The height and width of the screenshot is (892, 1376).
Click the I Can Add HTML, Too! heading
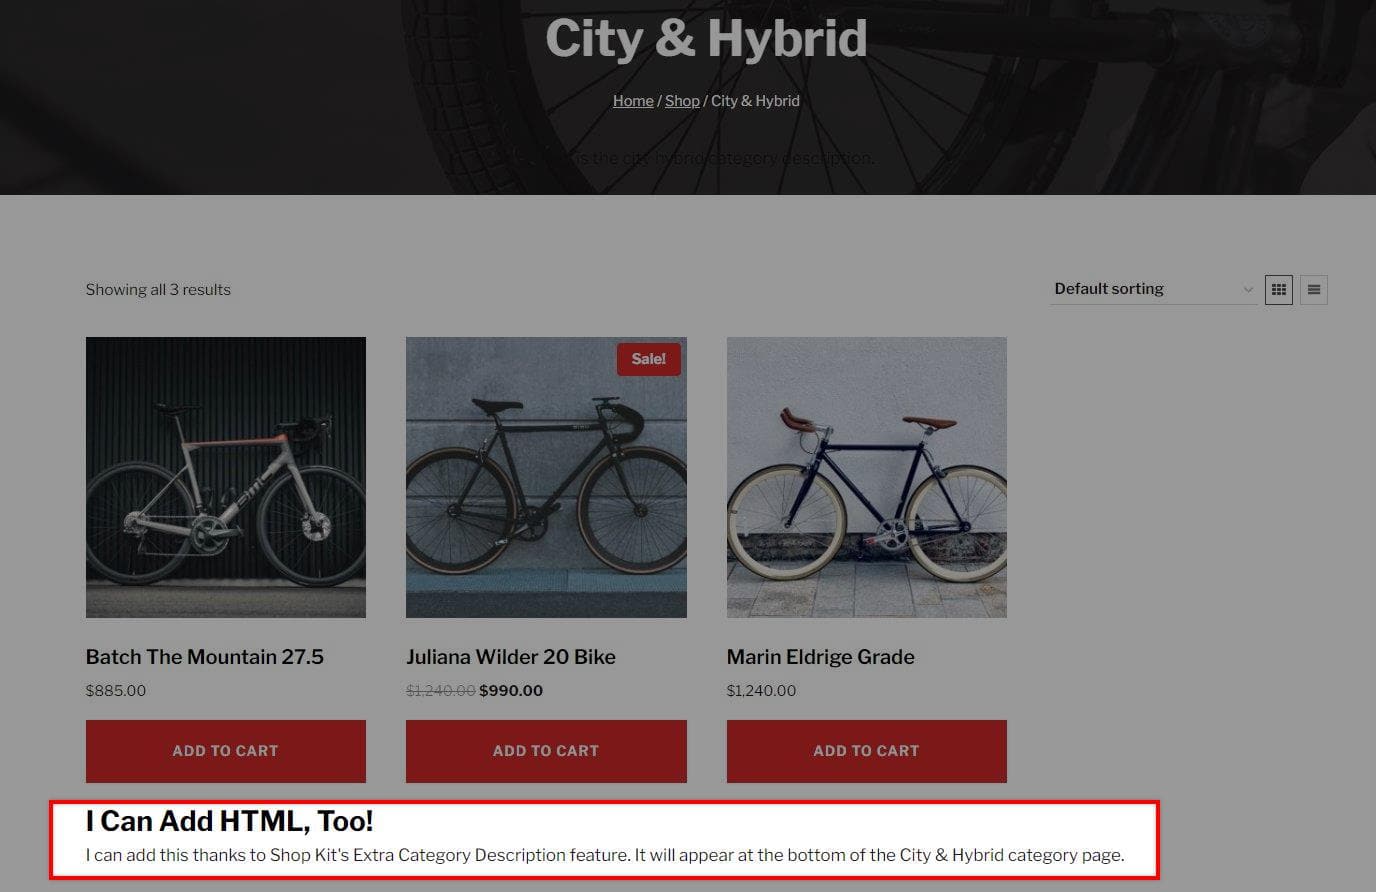pos(230,821)
